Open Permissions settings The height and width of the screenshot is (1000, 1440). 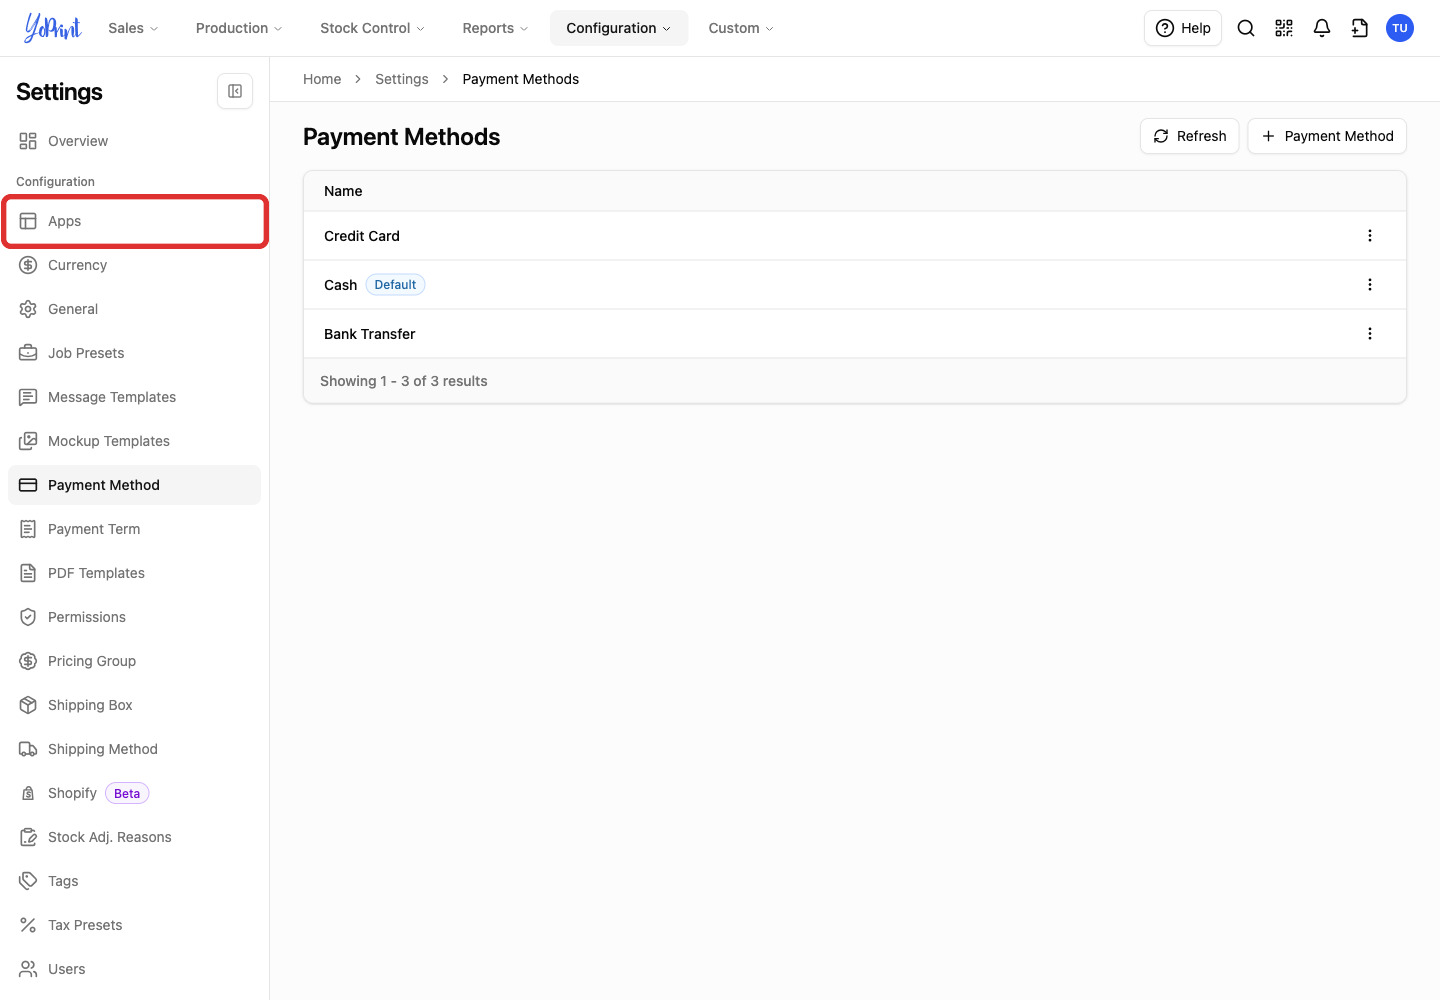click(x=134, y=617)
